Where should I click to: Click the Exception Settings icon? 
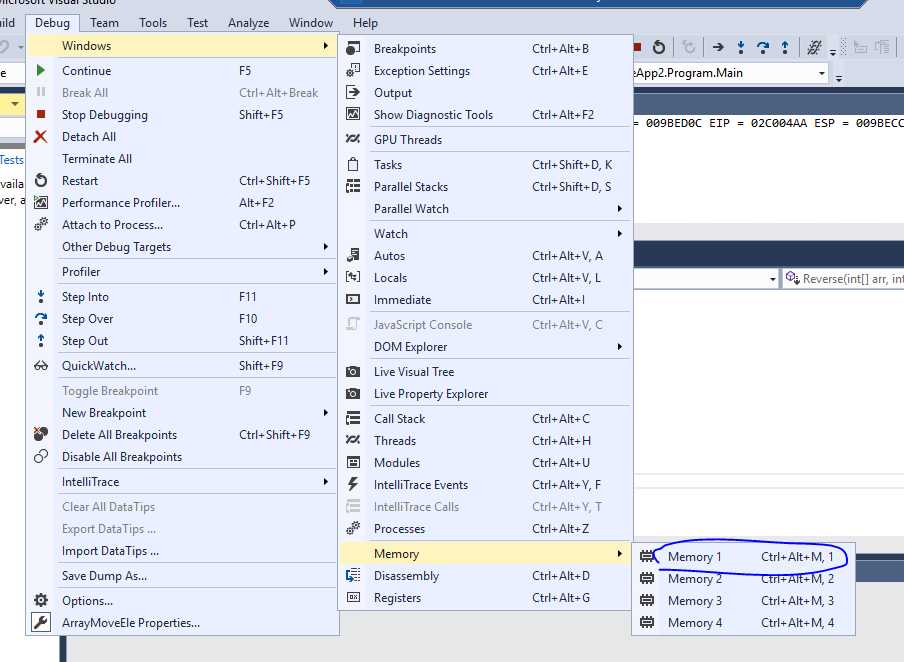click(353, 70)
